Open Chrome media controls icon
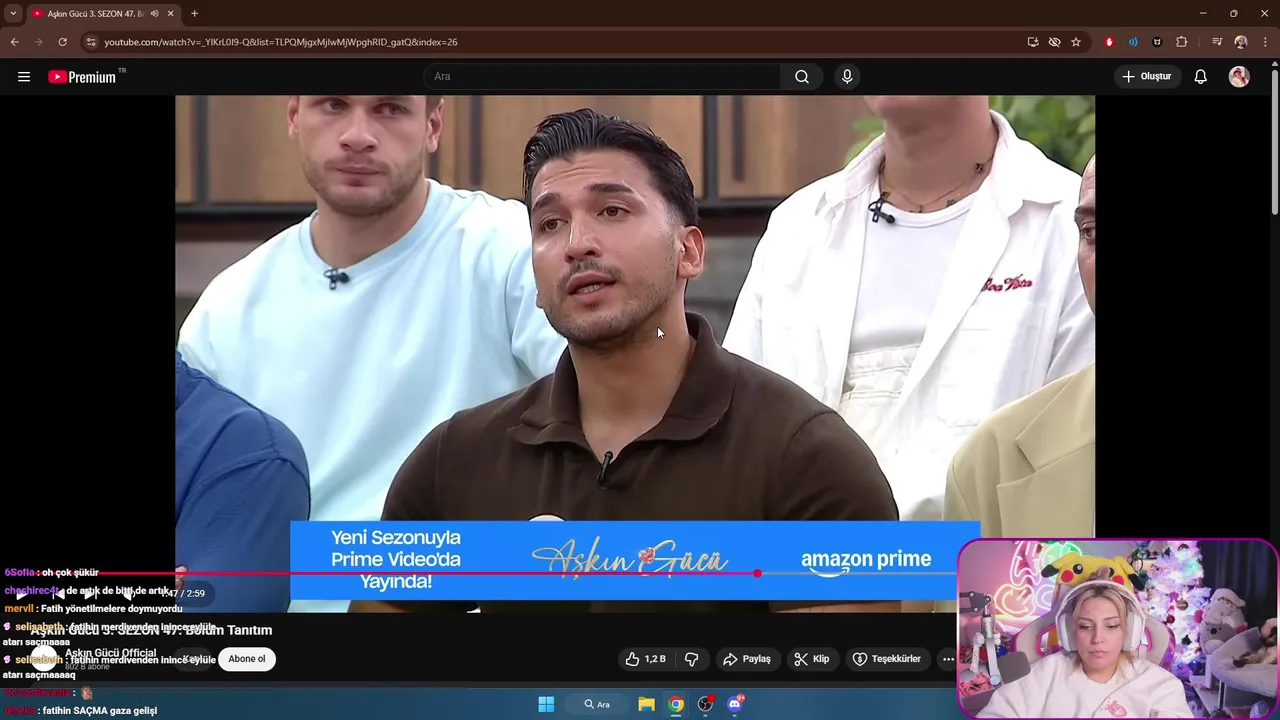The image size is (1280, 720). pos(1217,42)
